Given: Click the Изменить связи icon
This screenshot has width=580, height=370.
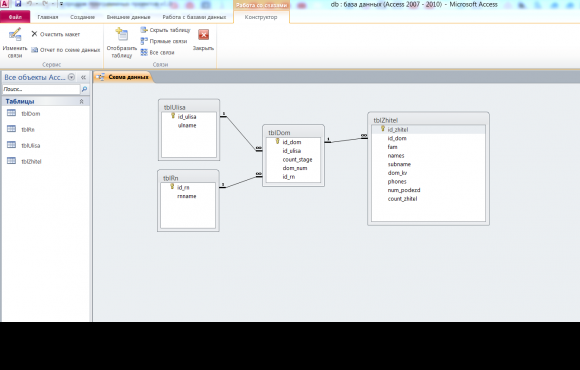Looking at the screenshot, I should pos(15,34).
